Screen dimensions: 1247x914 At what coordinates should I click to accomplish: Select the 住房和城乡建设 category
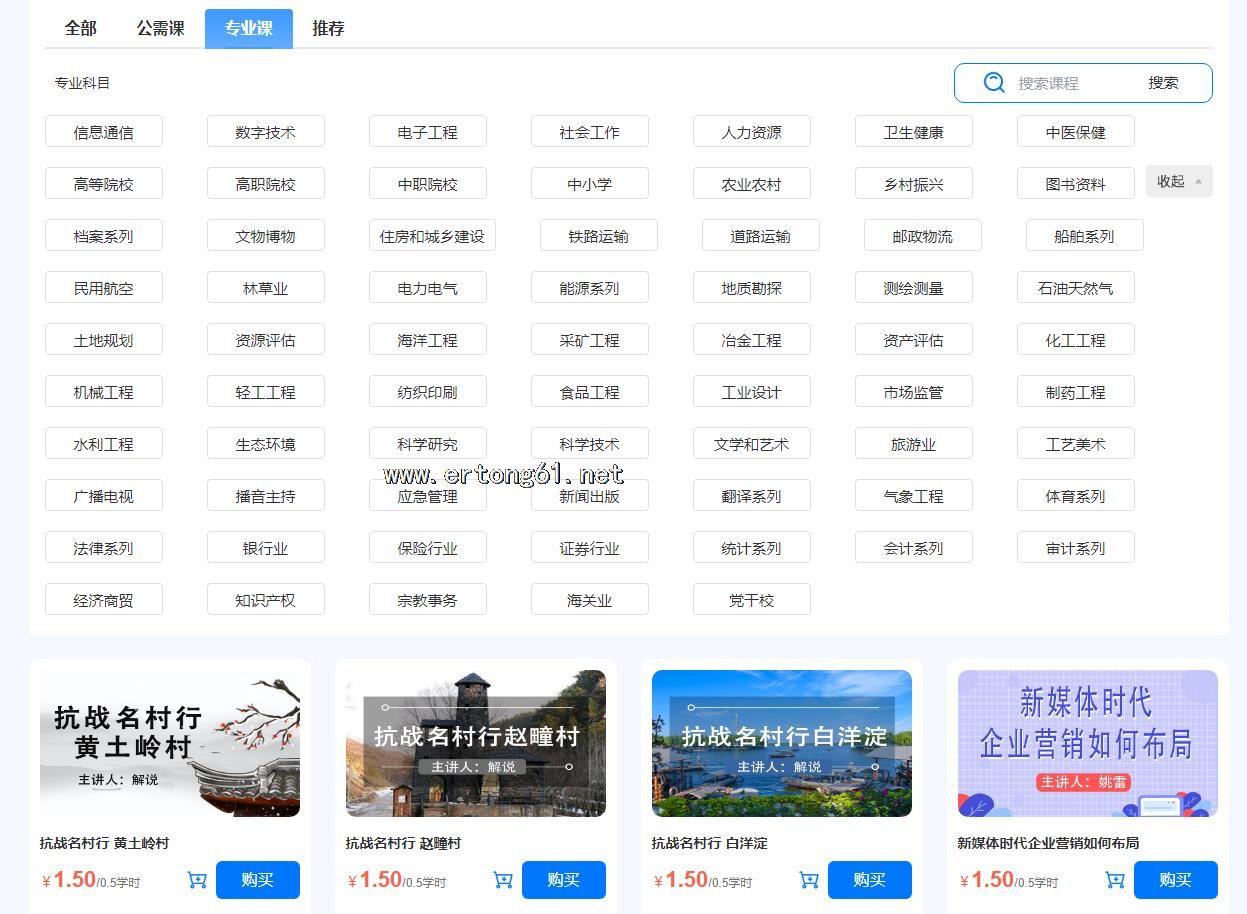[x=432, y=236]
